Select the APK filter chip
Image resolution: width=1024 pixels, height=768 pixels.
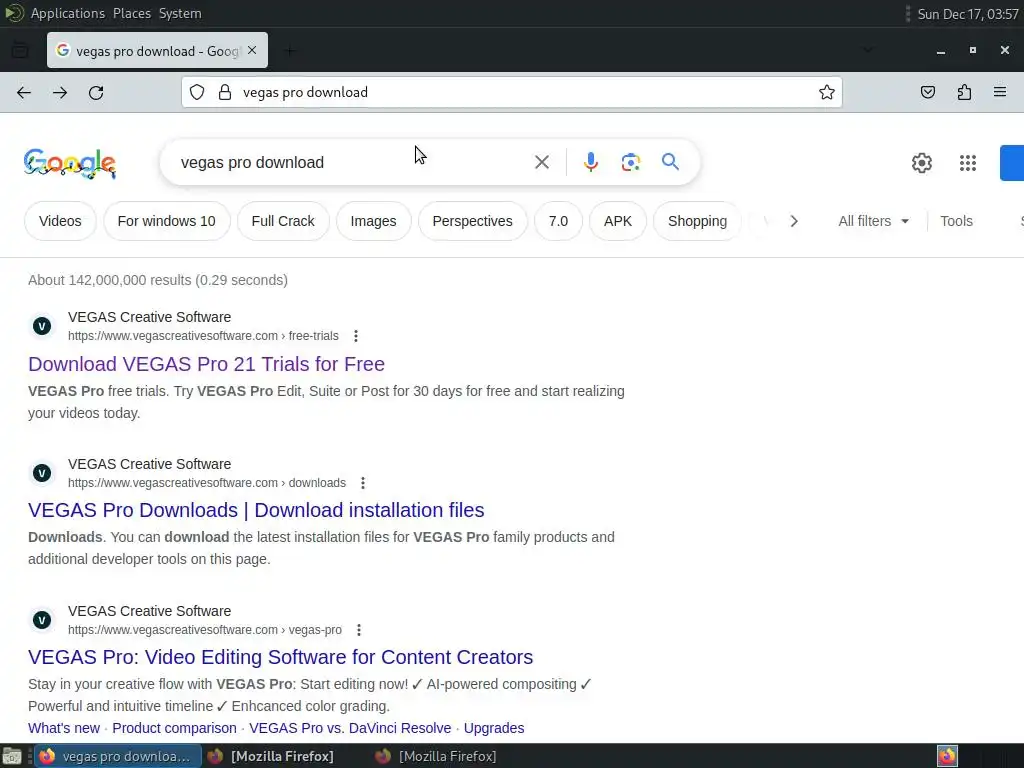[618, 221]
